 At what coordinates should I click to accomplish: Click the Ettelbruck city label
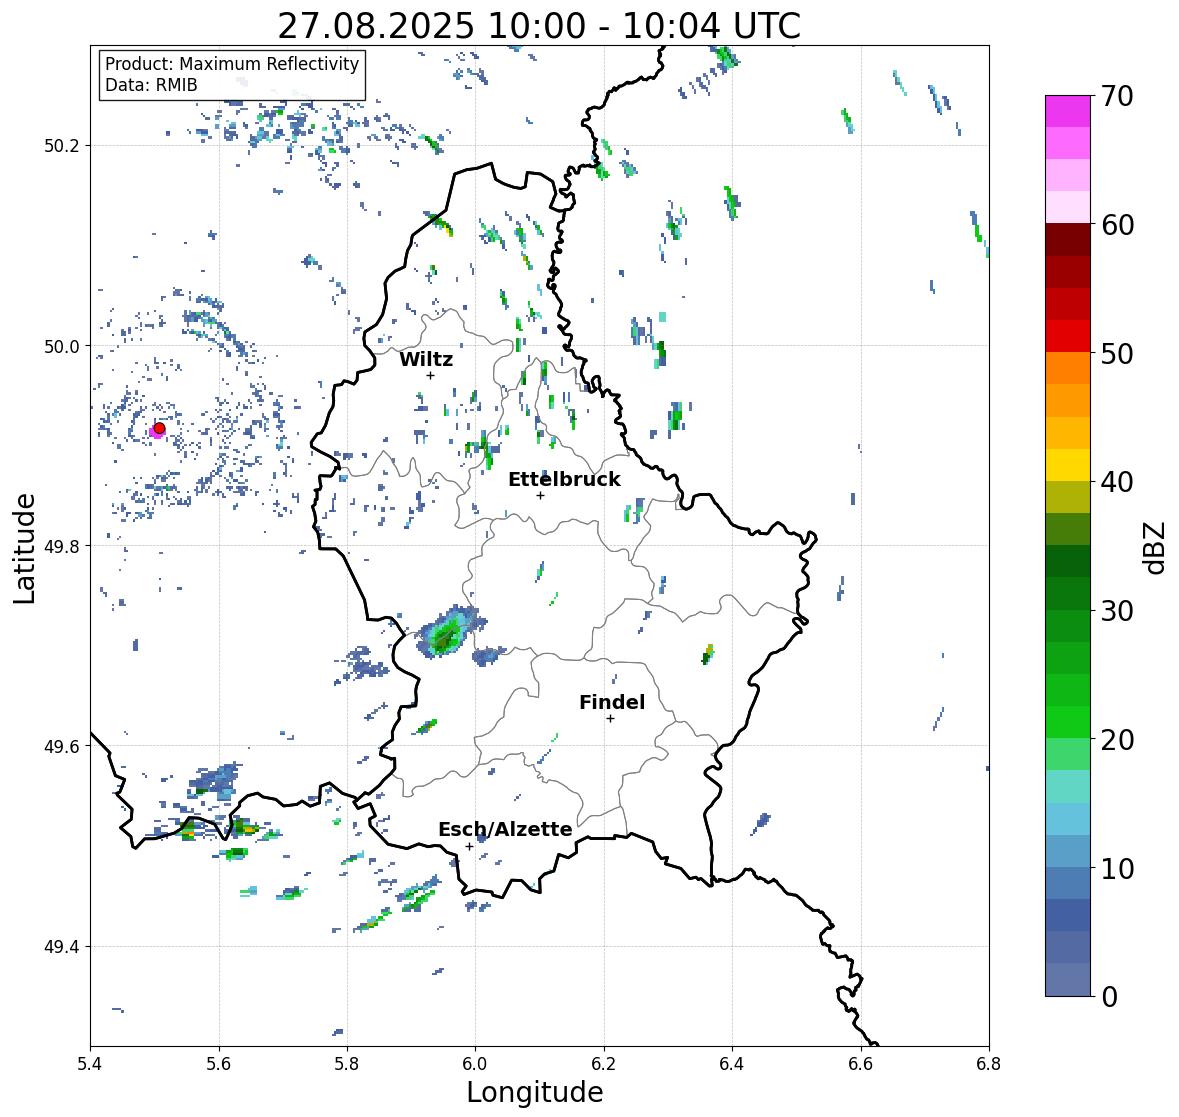[564, 480]
